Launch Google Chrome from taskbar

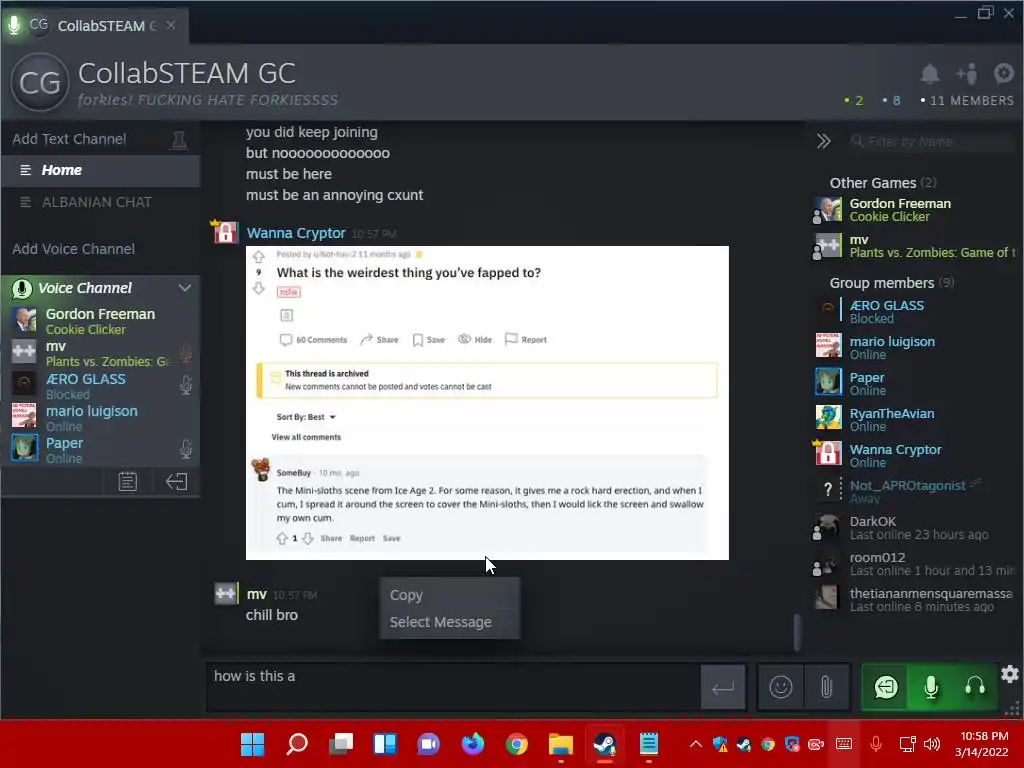coord(517,744)
